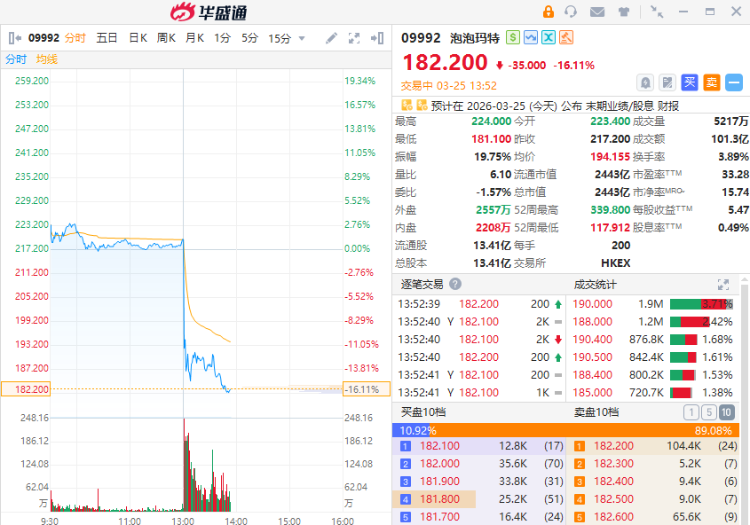The height and width of the screenshot is (525, 750).
Task: Open the skin theme shirt icon
Action: coord(623,11)
